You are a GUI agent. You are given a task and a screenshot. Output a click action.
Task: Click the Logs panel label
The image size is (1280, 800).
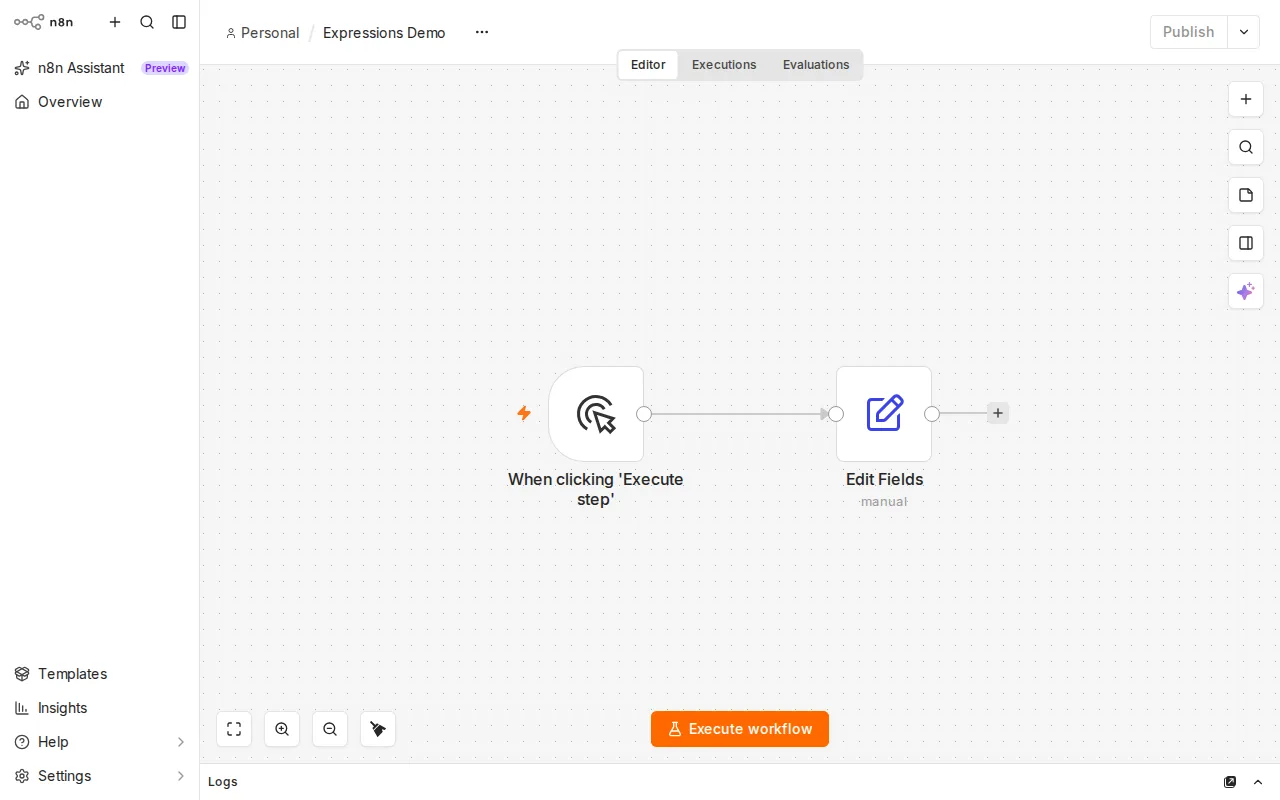click(223, 782)
